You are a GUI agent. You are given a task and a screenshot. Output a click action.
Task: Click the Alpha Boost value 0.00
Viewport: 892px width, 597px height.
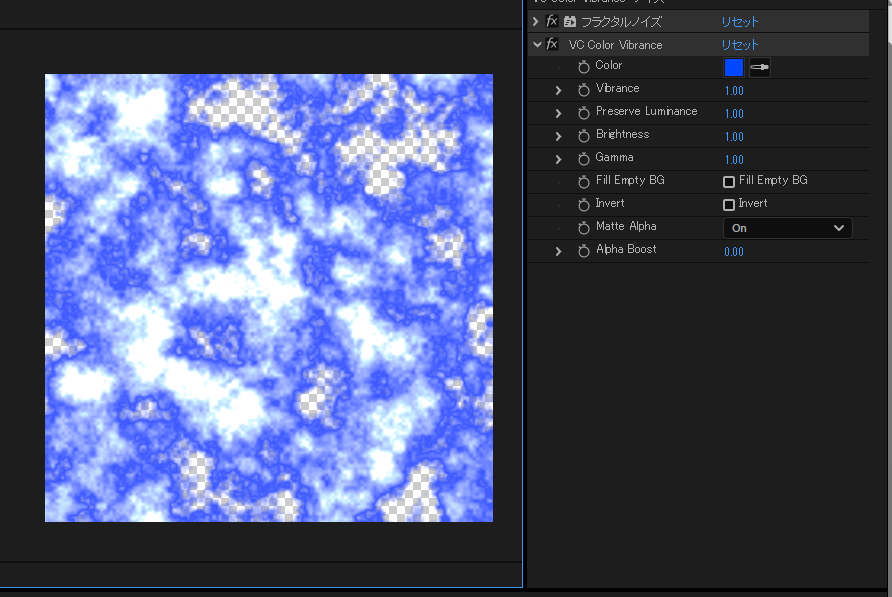tap(734, 252)
